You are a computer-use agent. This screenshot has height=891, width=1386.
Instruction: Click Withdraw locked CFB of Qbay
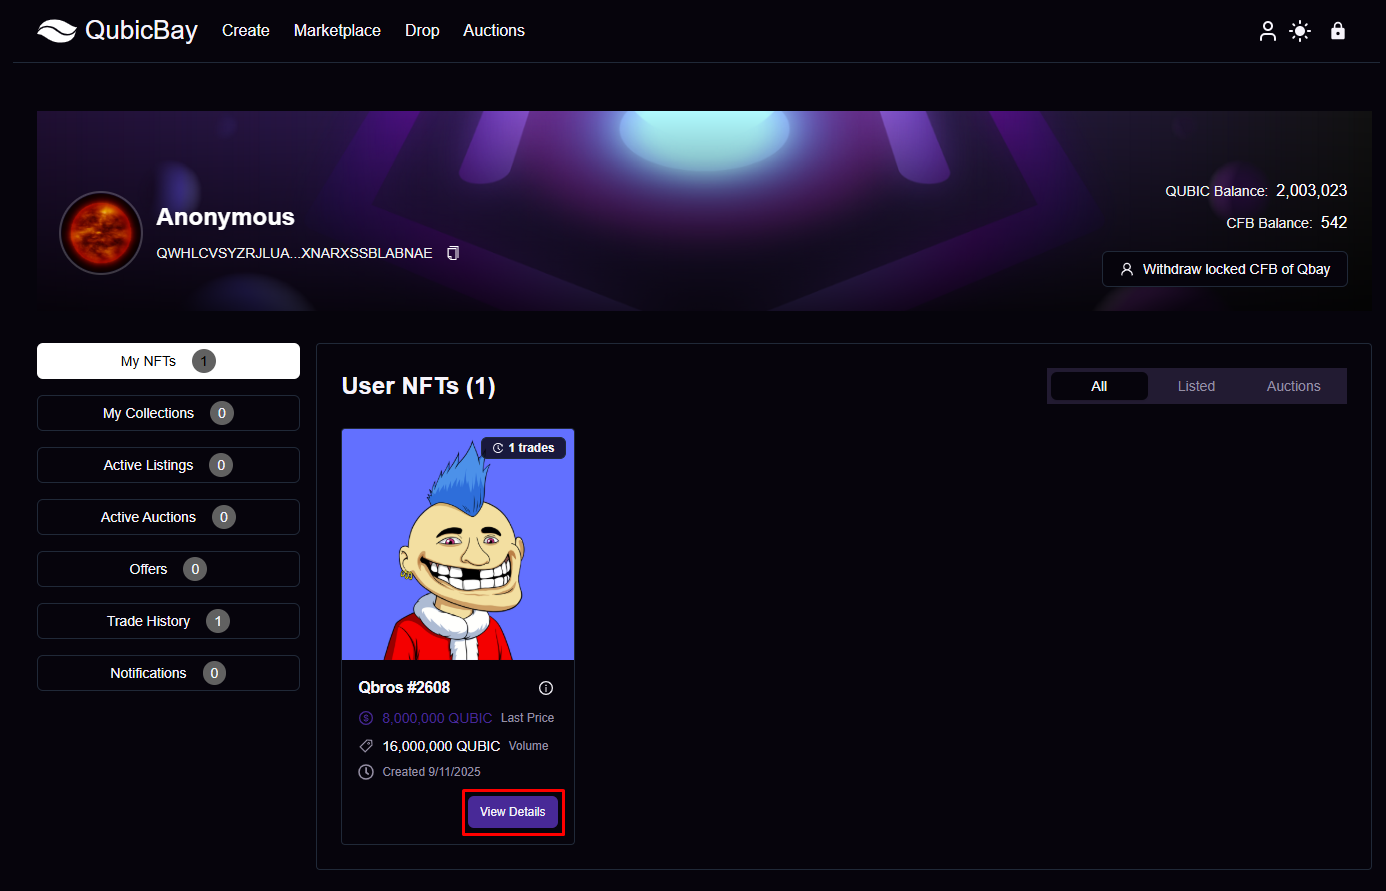1224,269
